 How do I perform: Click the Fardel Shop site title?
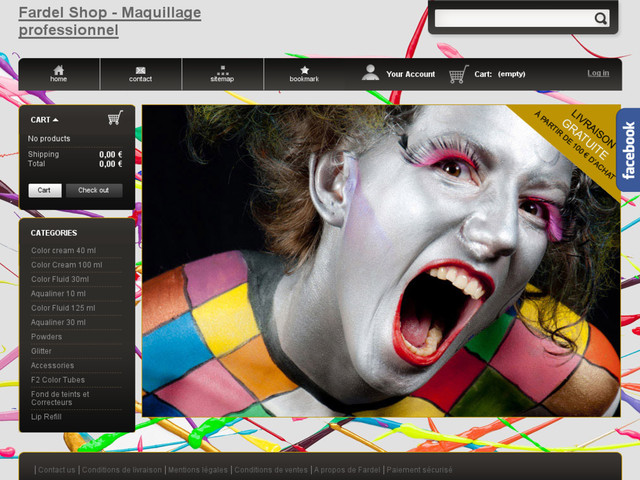click(109, 21)
